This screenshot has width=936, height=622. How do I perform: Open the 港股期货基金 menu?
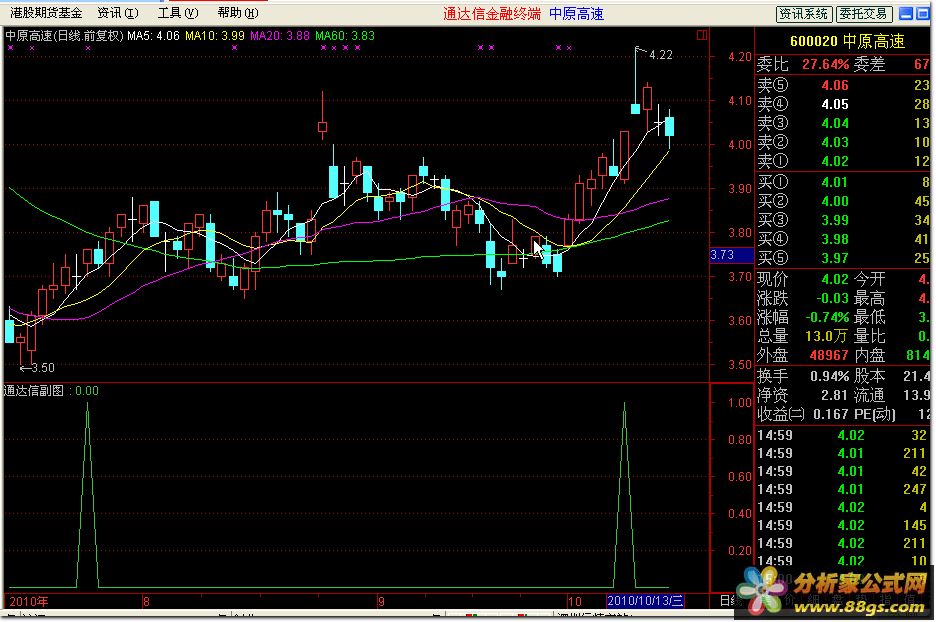coord(46,13)
